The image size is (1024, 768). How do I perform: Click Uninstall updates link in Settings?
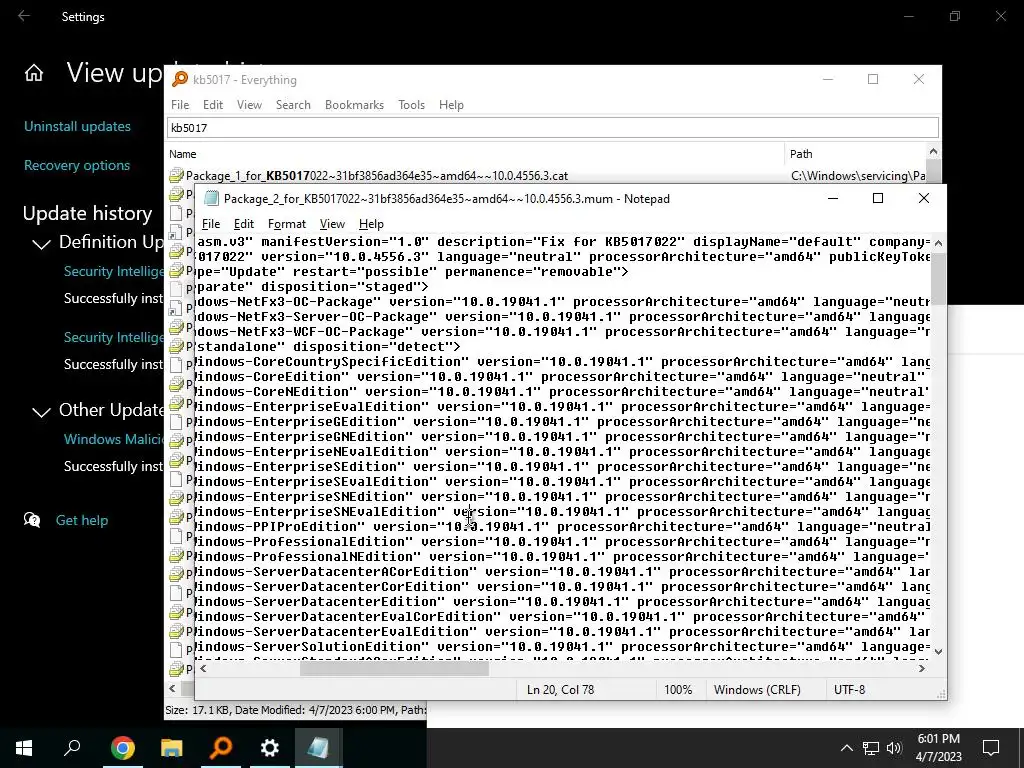(x=77, y=126)
